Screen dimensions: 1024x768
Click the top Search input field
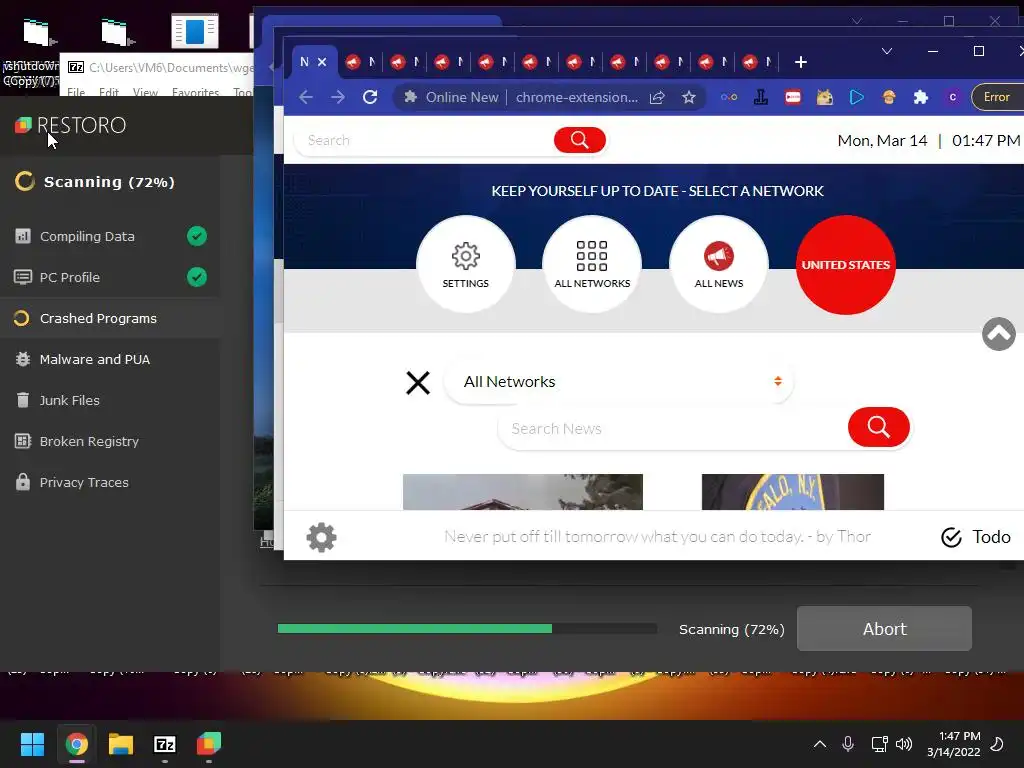[426, 140]
